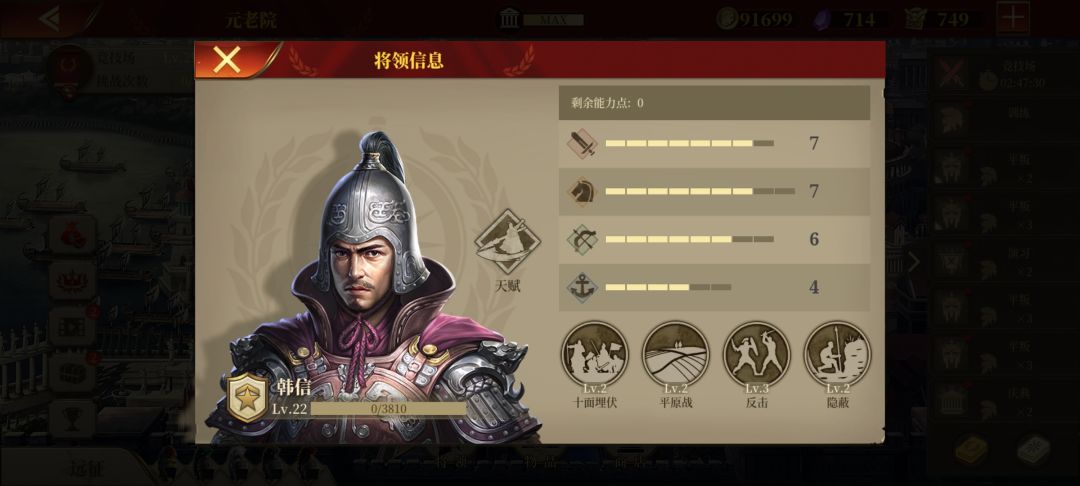Open the 天赋 talent icon
Image resolution: width=1080 pixels, height=486 pixels.
pyautogui.click(x=508, y=242)
